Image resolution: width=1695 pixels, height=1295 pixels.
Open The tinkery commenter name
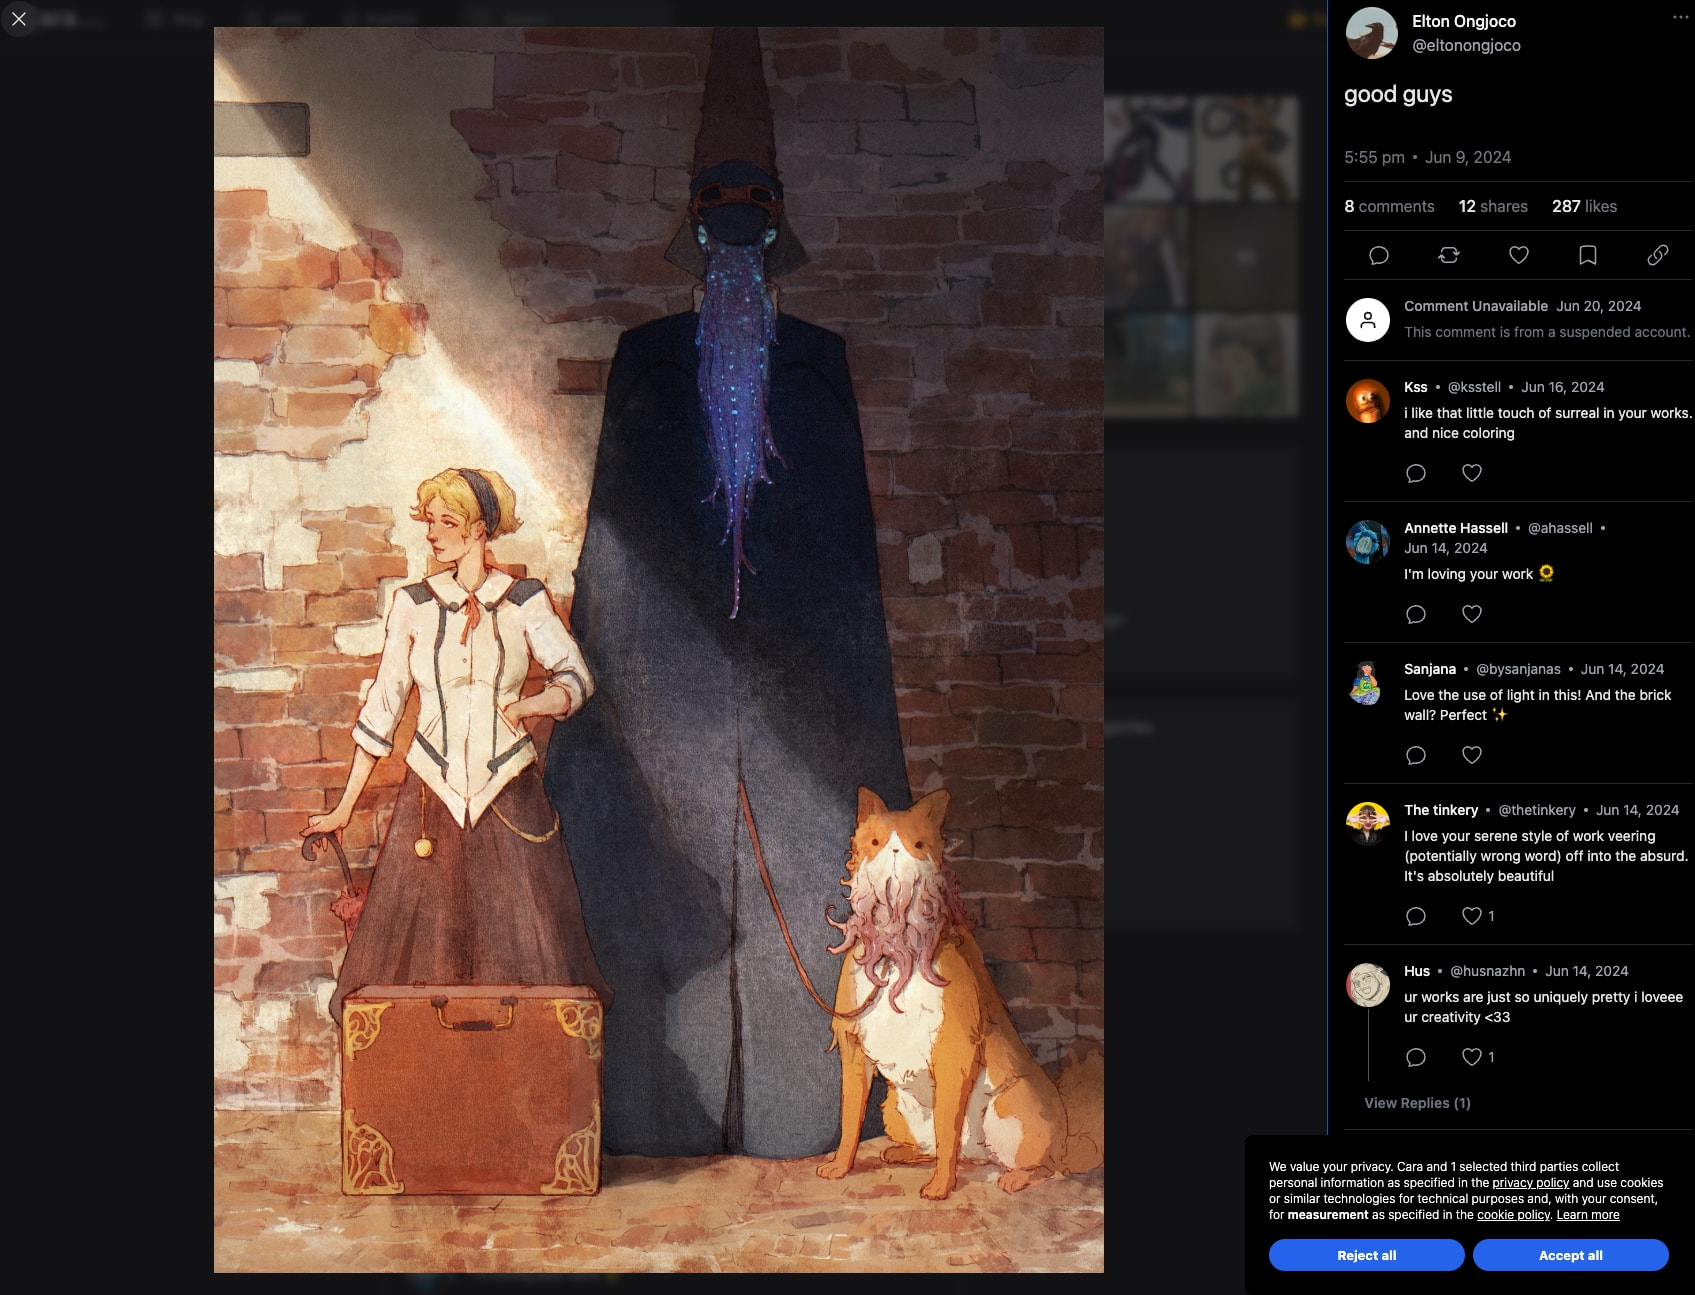[1440, 810]
